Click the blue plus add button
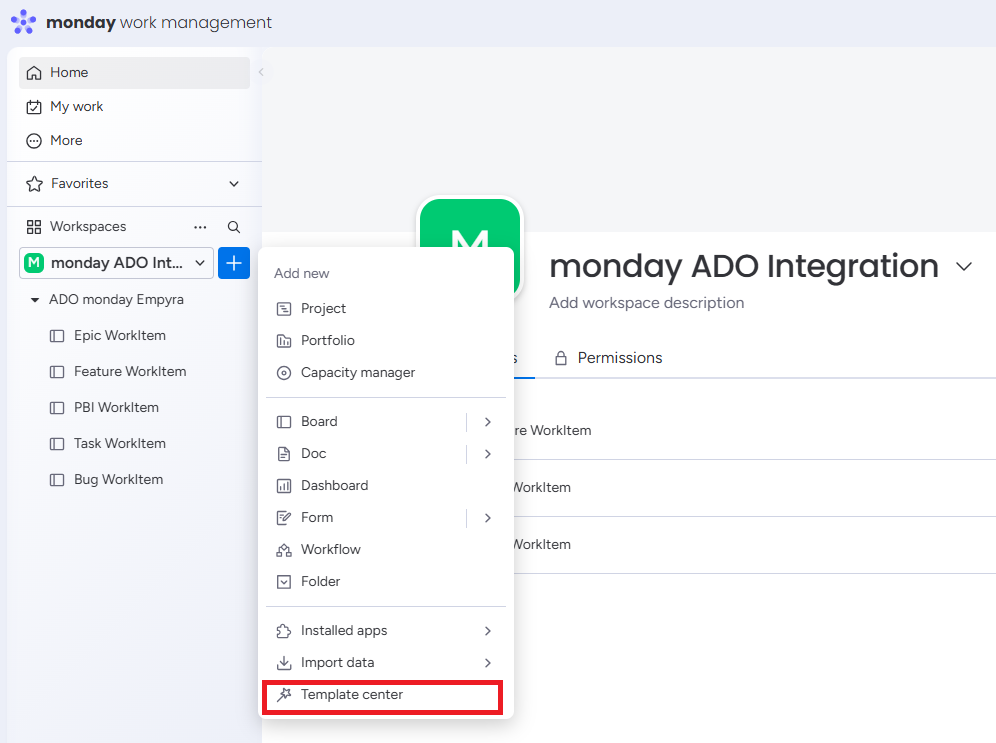This screenshot has height=743, width=996. click(234, 263)
